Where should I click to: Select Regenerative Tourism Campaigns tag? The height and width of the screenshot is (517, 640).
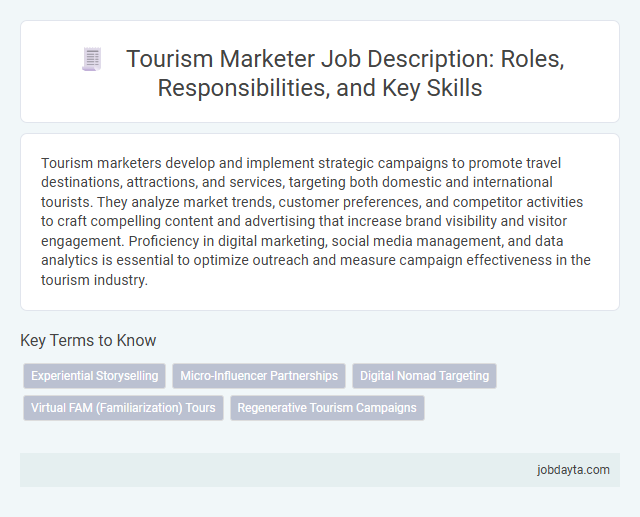click(327, 408)
